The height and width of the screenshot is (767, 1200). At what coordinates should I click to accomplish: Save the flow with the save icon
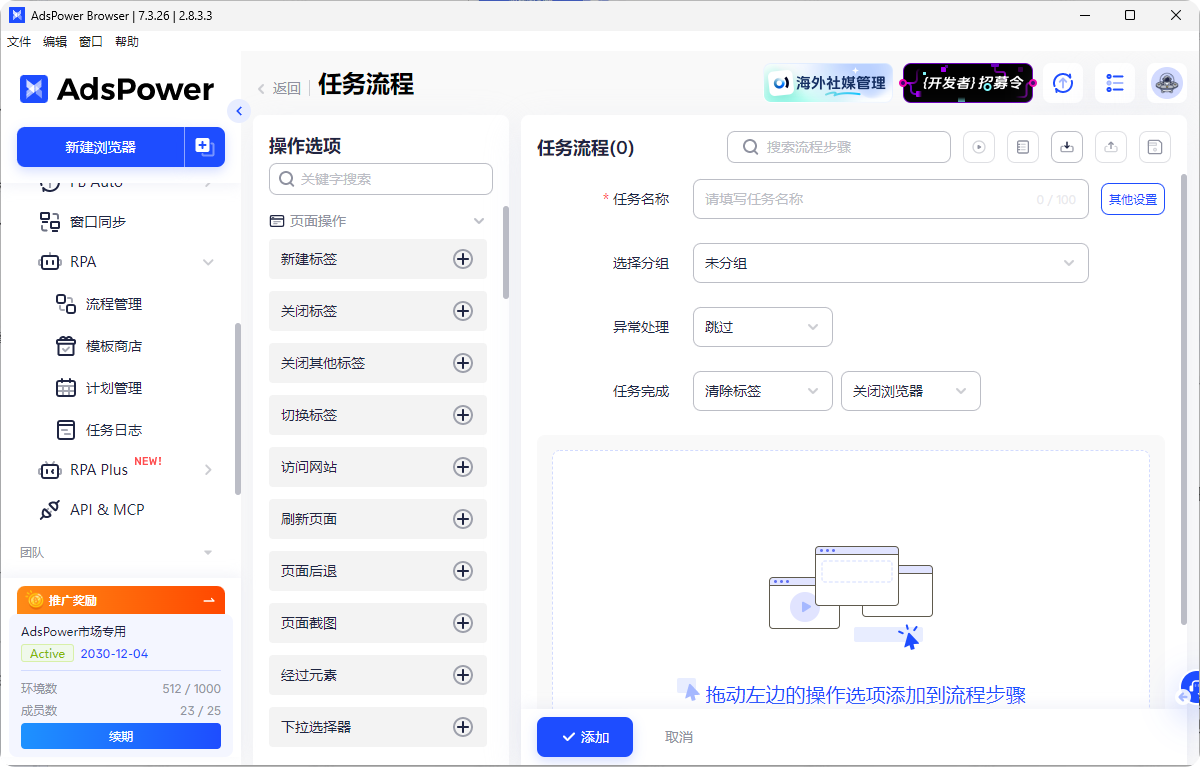click(1154, 147)
